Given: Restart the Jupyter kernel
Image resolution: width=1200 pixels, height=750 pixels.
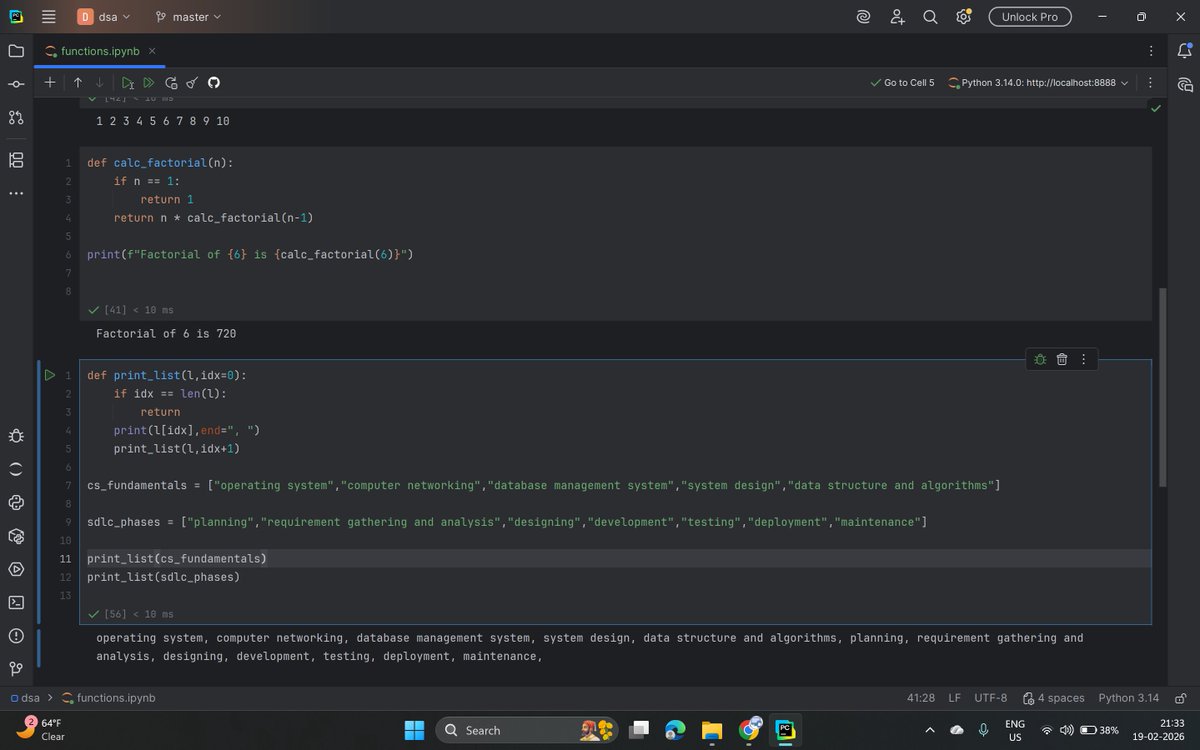Looking at the screenshot, I should click(x=171, y=83).
